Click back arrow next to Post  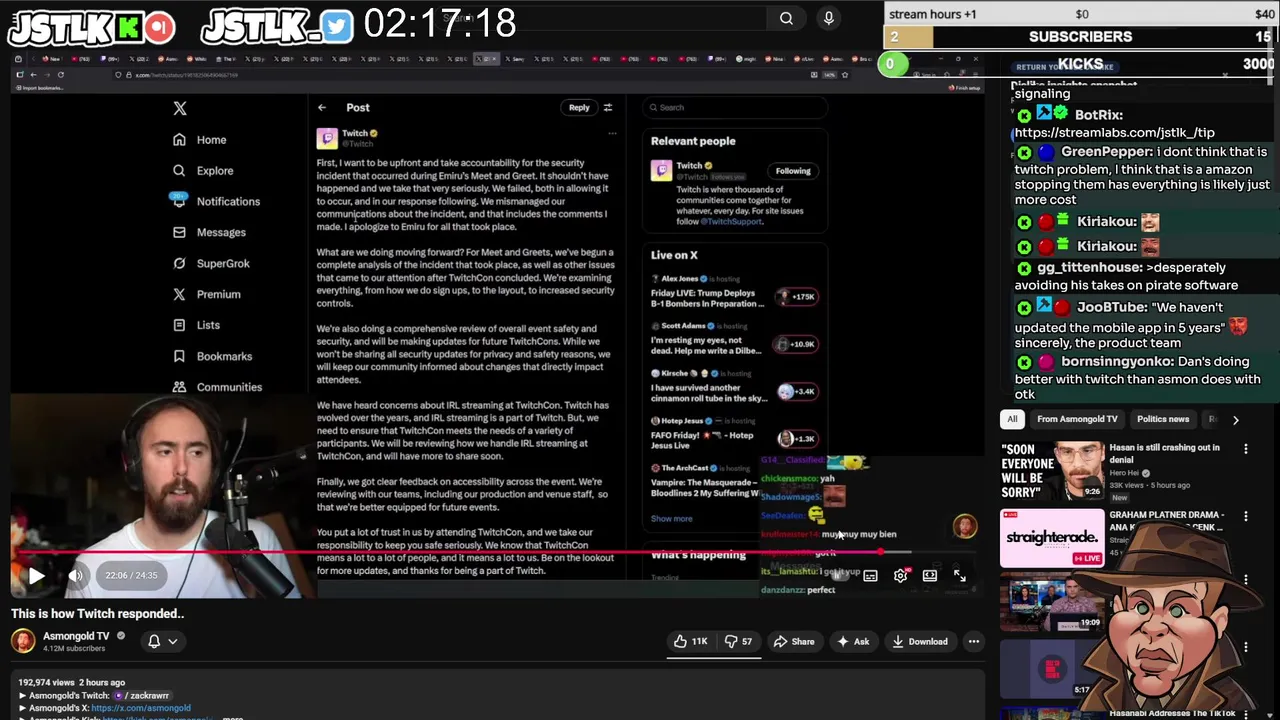point(322,107)
